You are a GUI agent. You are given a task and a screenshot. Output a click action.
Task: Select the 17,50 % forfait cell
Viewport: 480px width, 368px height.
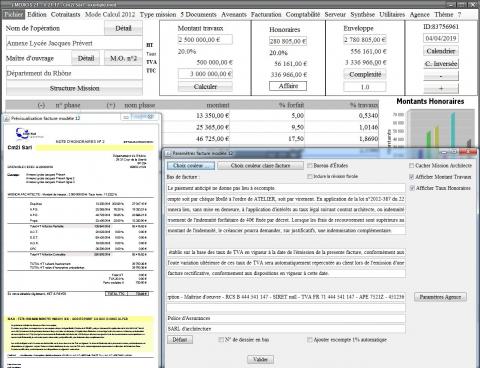tap(267, 139)
